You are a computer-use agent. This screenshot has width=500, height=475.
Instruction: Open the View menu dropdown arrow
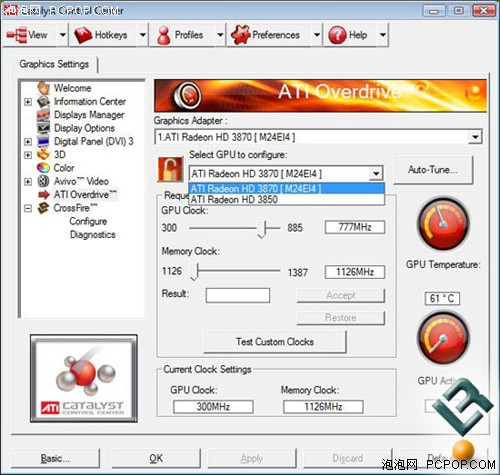click(63, 35)
